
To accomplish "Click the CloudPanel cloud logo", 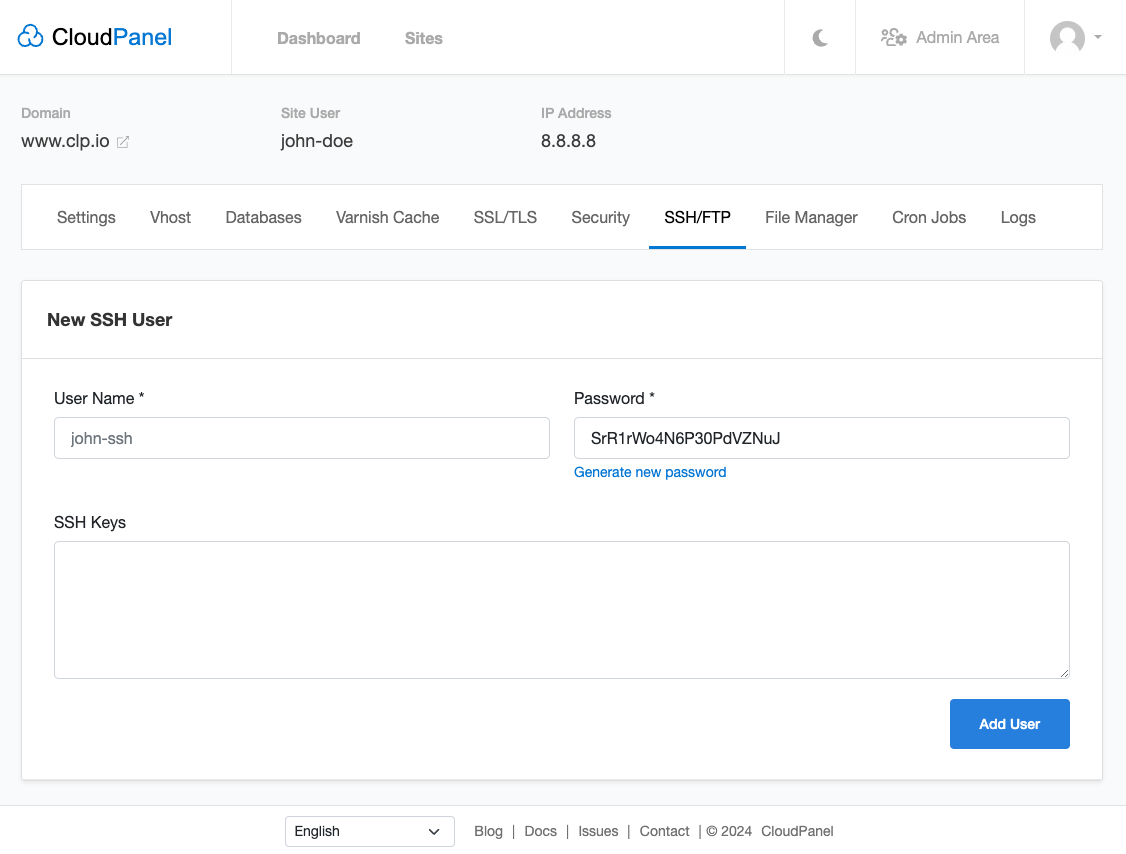I will pos(30,36).
